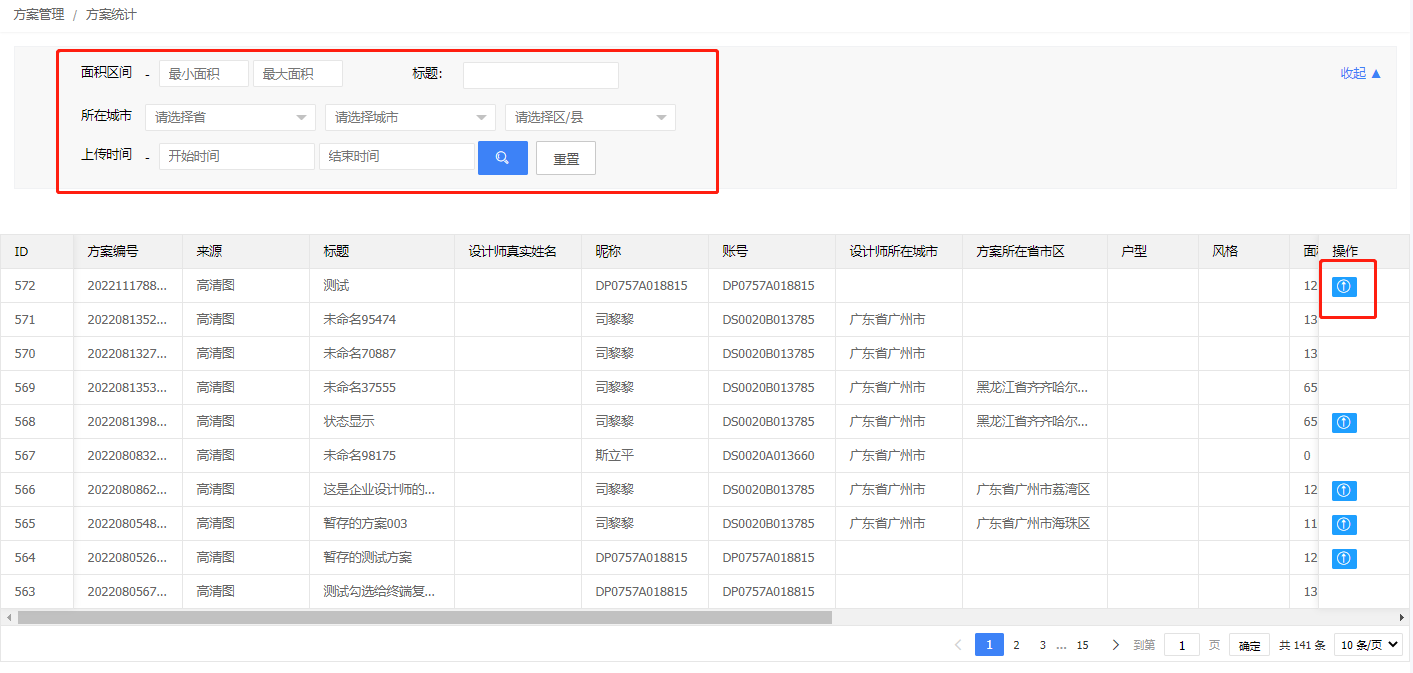This screenshot has width=1413, height=673.
Task: Click the 开始时间 start date field
Action: 236,156
